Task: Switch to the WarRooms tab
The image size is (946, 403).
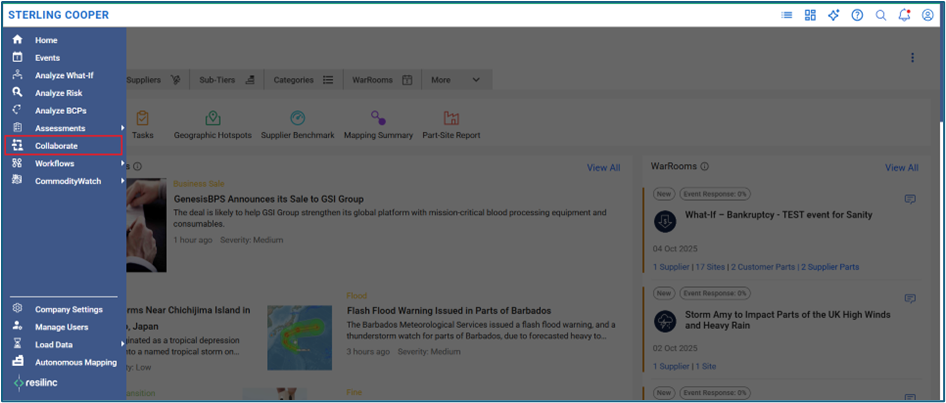Action: 382,80
